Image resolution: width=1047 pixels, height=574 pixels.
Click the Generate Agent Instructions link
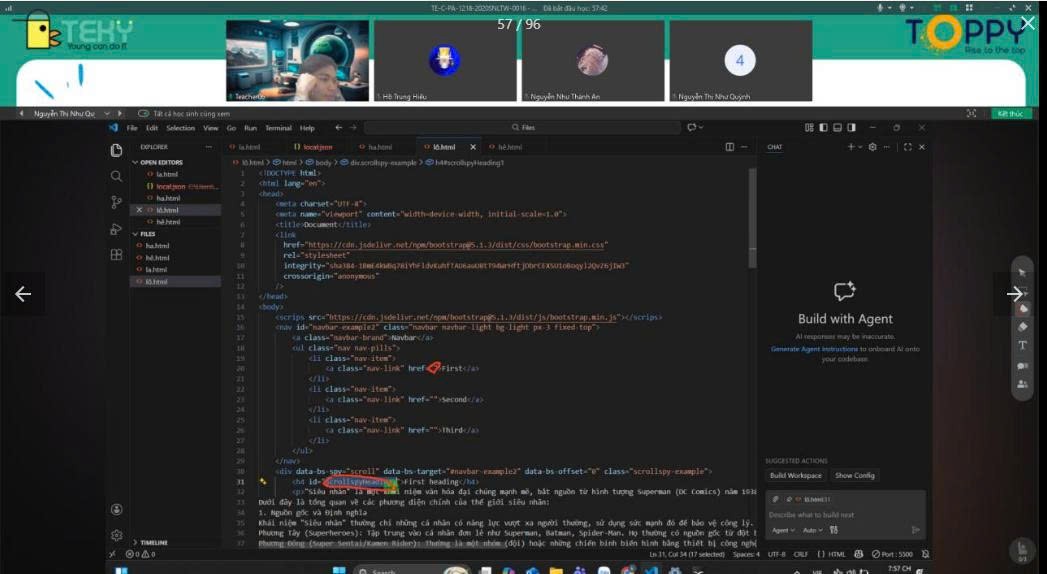click(814, 349)
